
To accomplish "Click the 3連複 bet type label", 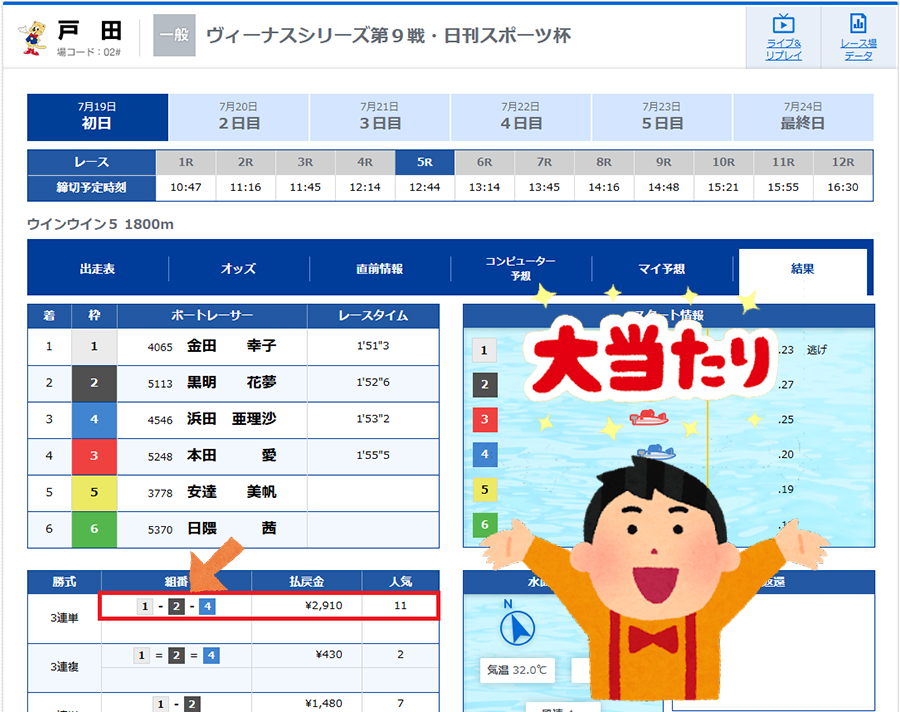I will [x=64, y=667].
